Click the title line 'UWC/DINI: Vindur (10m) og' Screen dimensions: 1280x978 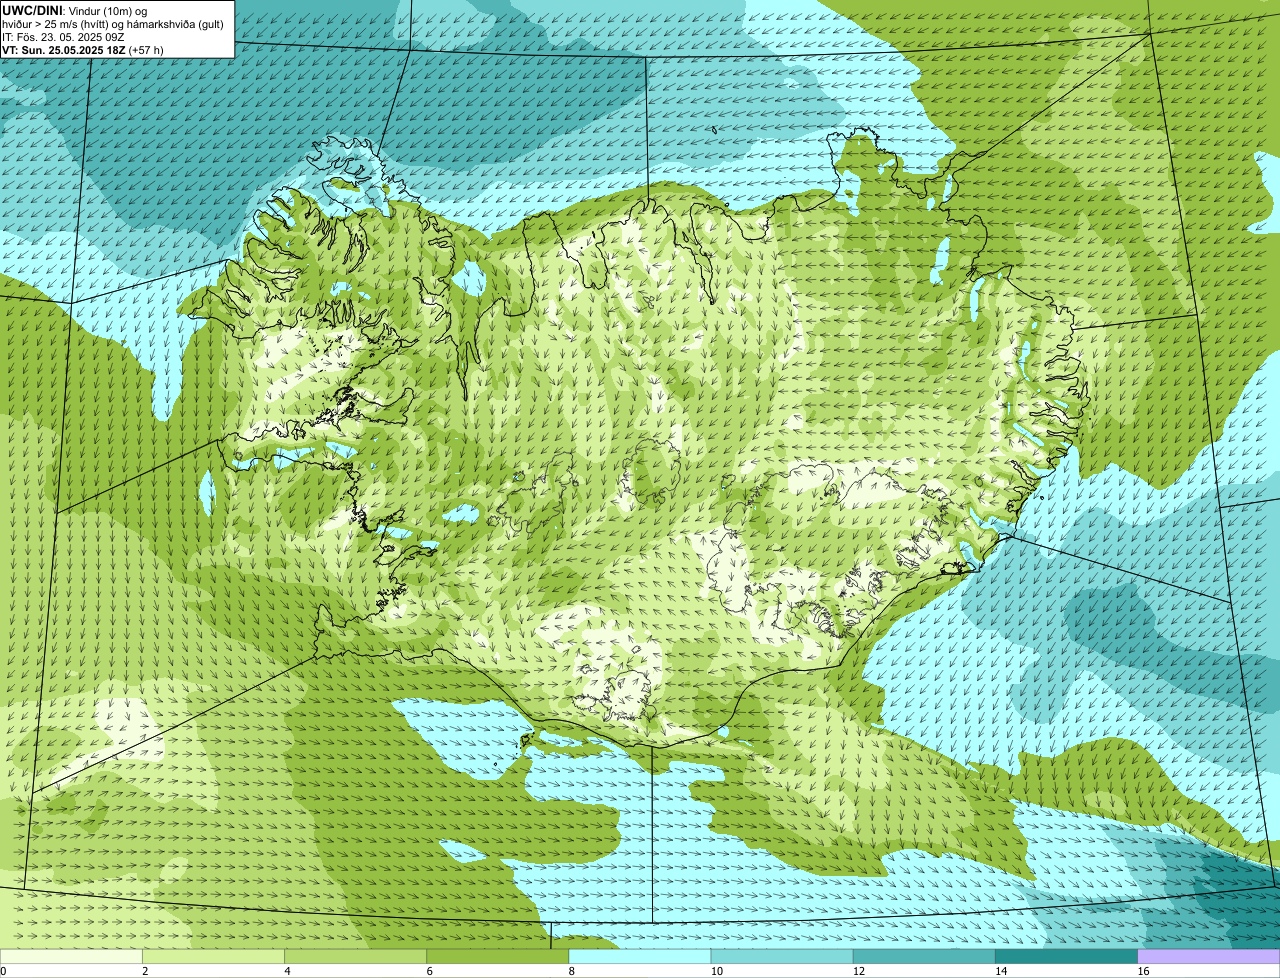tap(75, 10)
